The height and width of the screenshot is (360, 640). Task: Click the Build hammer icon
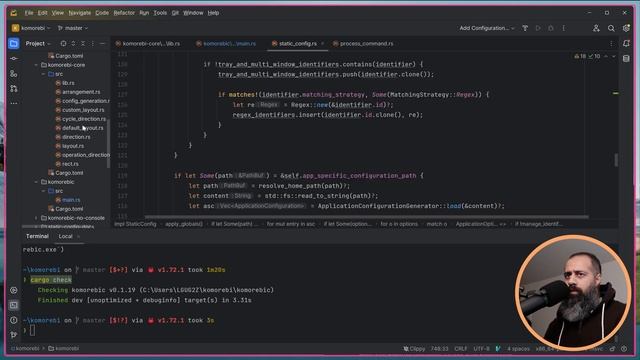[525, 28]
